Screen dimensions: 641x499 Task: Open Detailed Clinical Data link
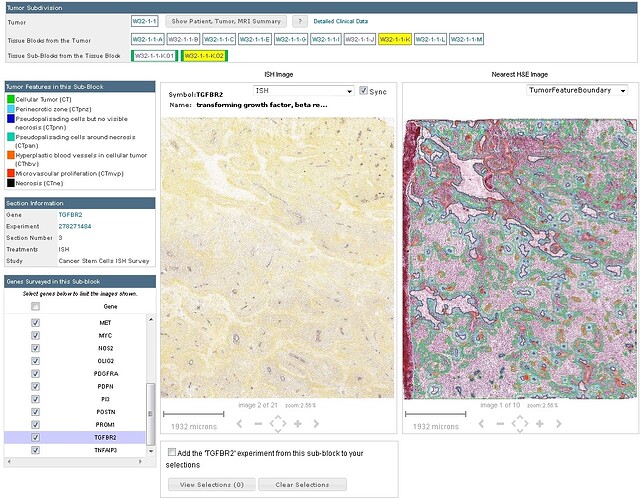coord(341,21)
